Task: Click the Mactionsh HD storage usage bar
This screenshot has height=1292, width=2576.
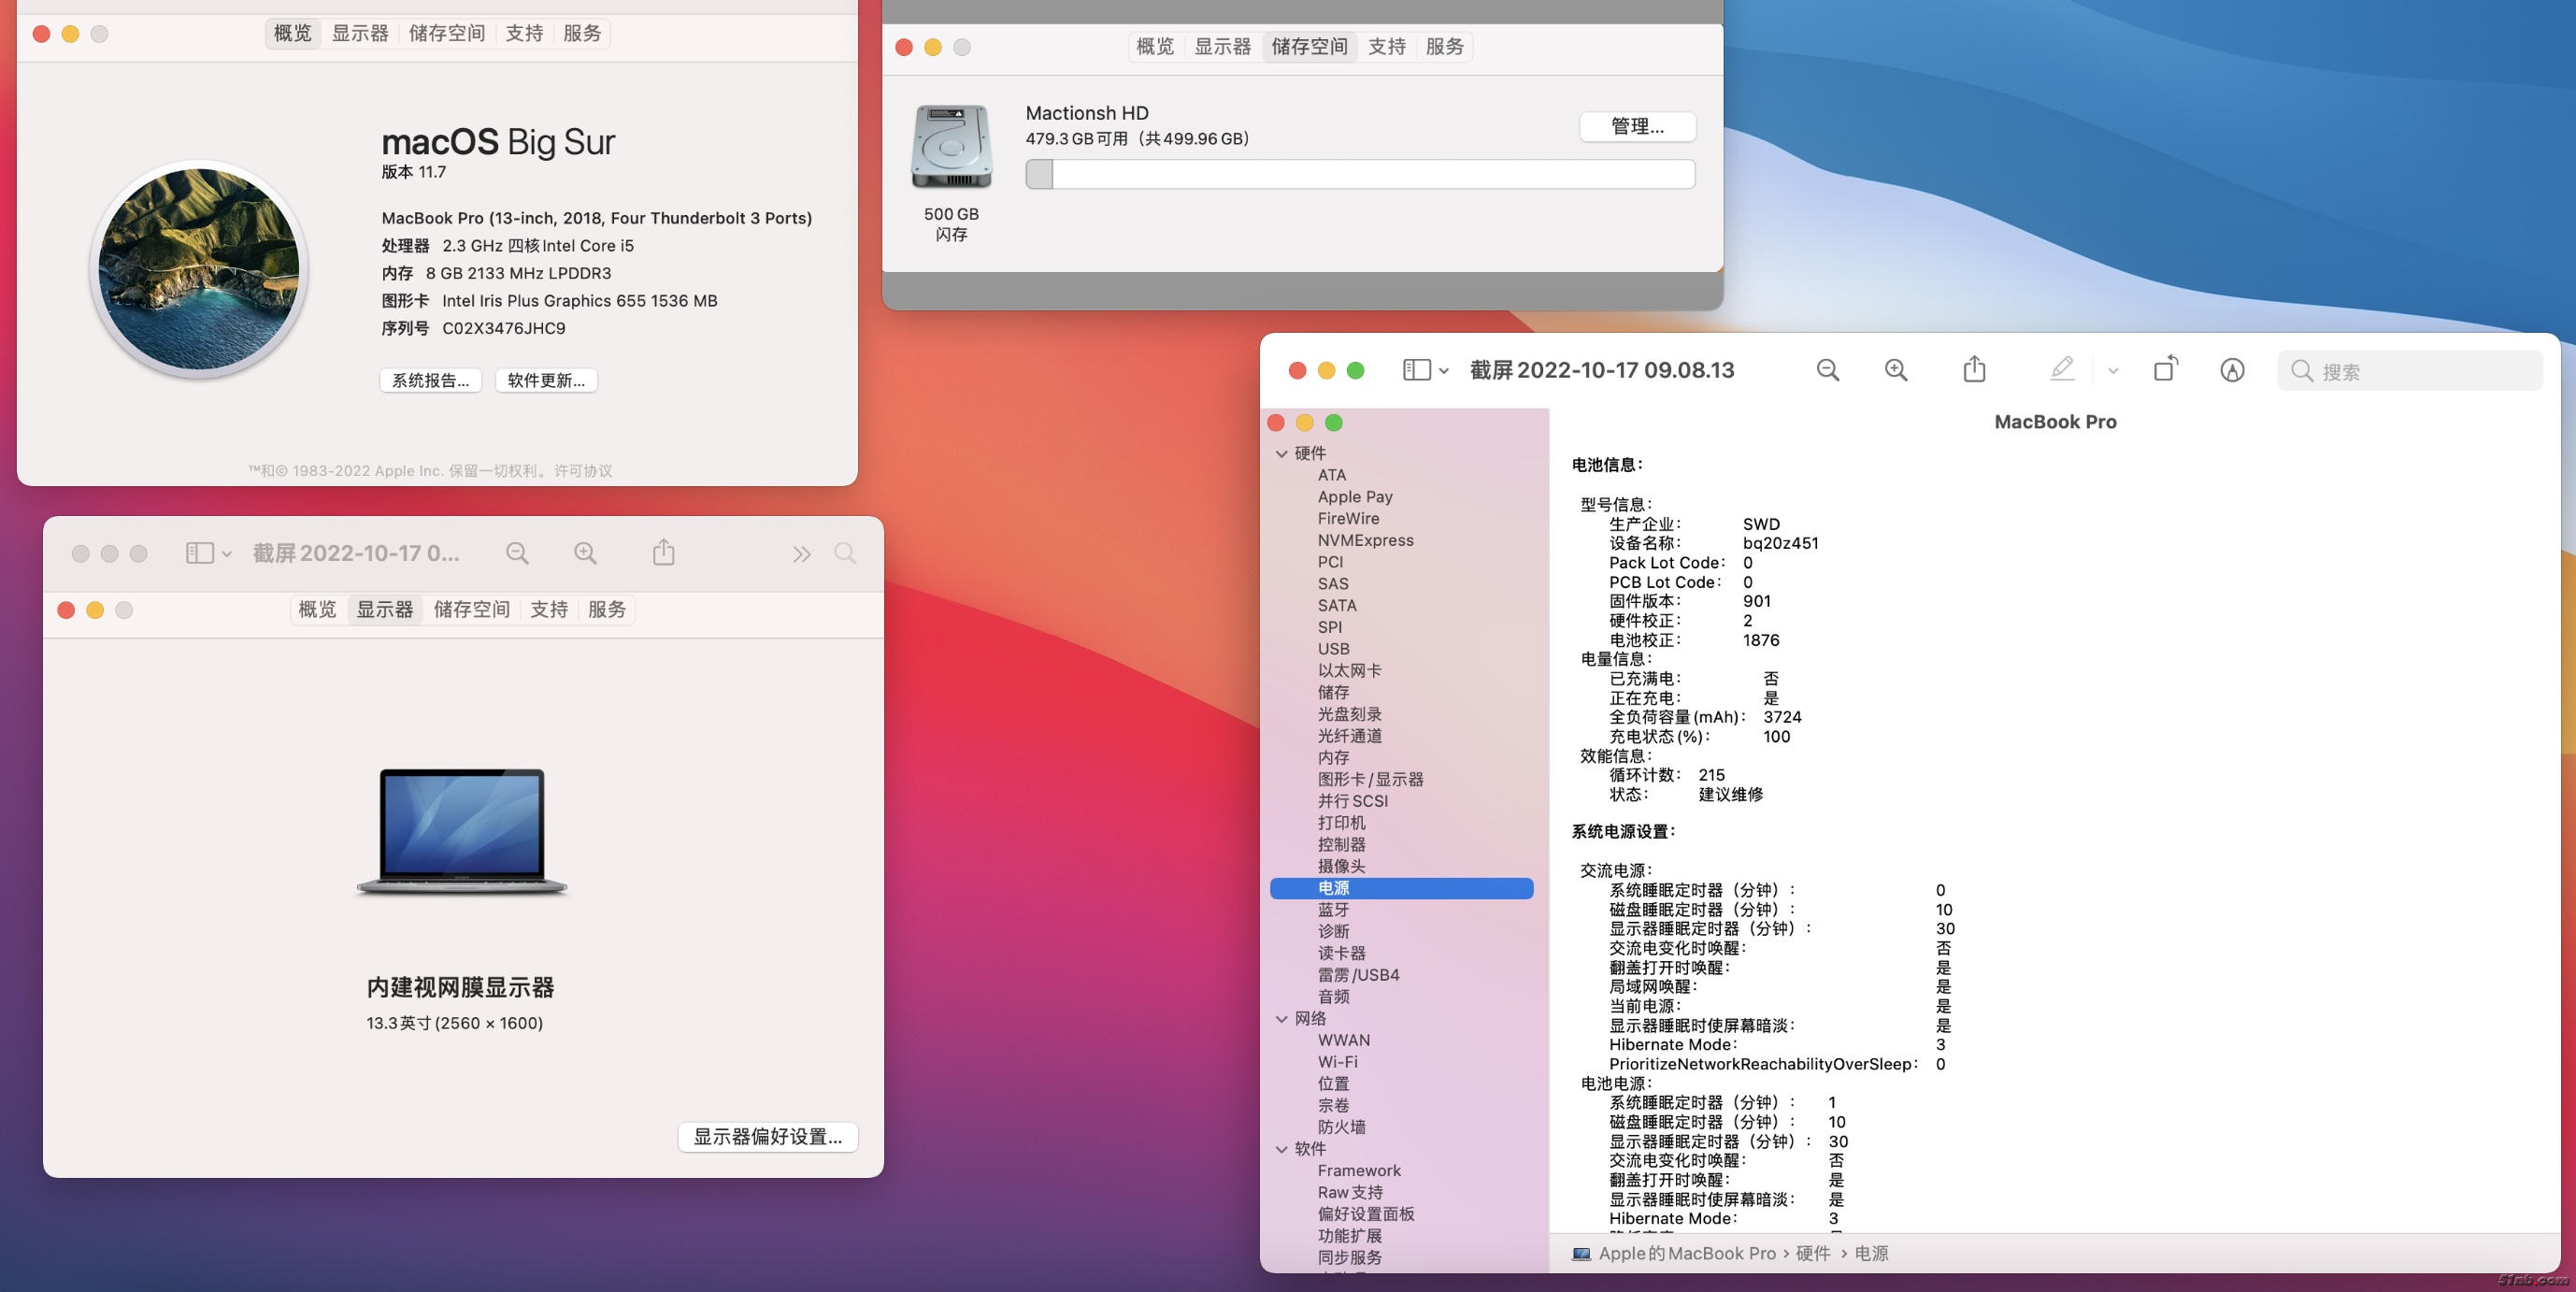Action: coord(1359,174)
